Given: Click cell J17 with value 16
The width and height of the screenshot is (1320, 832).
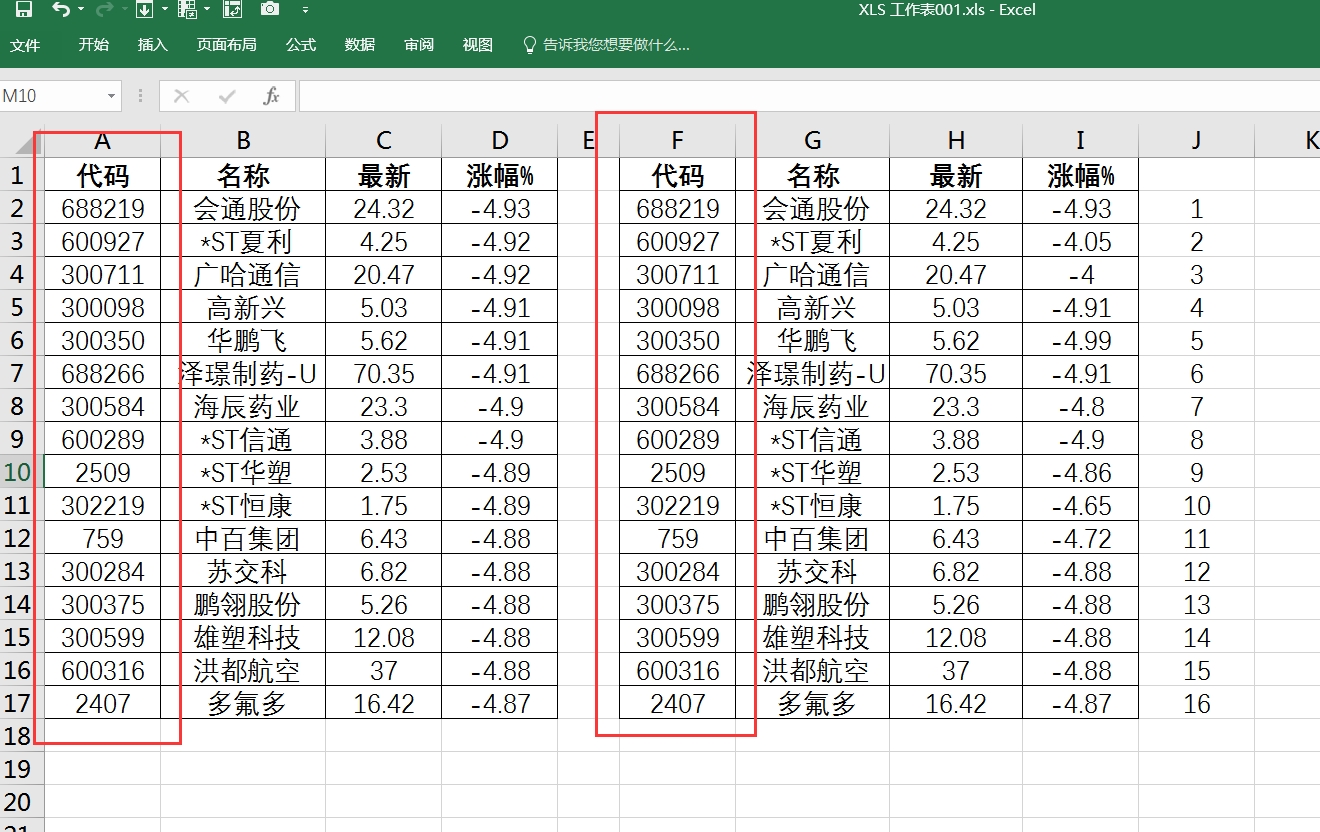Looking at the screenshot, I should pos(1196,703).
